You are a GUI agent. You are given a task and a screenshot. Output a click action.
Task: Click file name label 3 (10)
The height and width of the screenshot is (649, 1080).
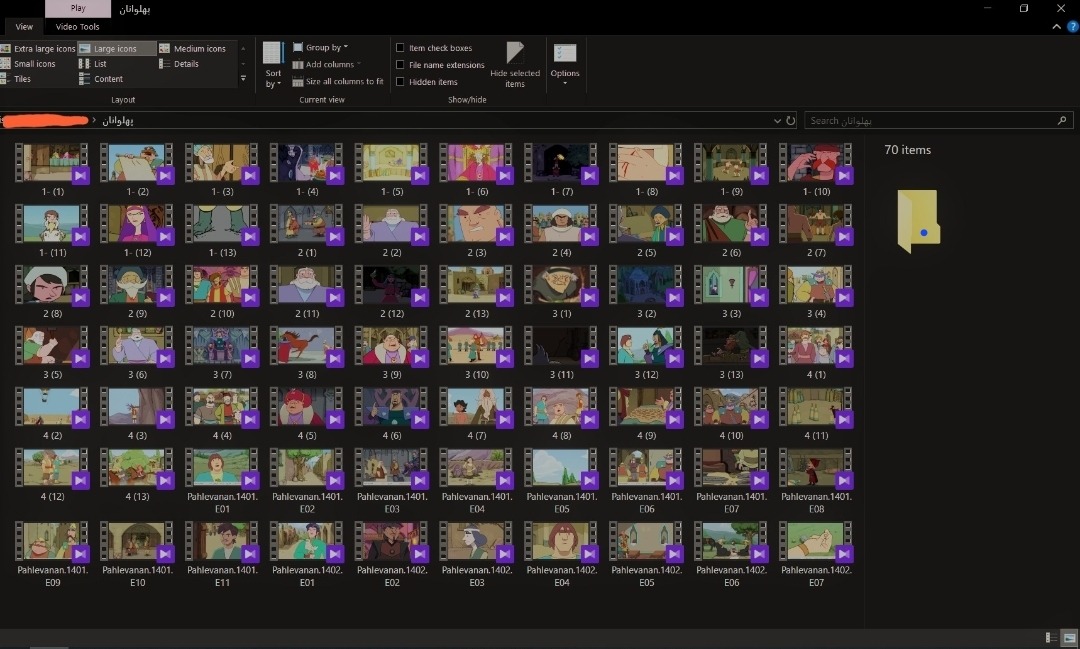477,375
